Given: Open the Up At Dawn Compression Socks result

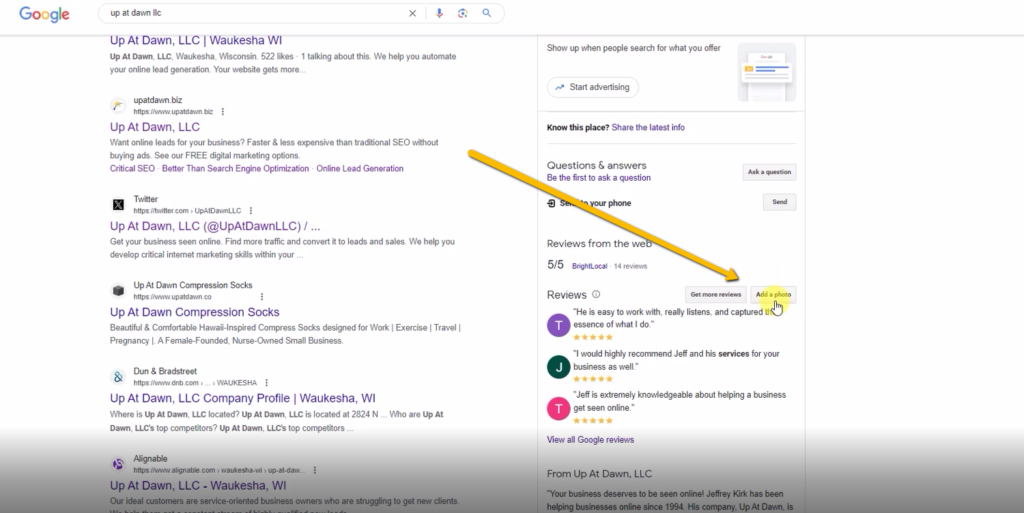Looking at the screenshot, I should [195, 312].
